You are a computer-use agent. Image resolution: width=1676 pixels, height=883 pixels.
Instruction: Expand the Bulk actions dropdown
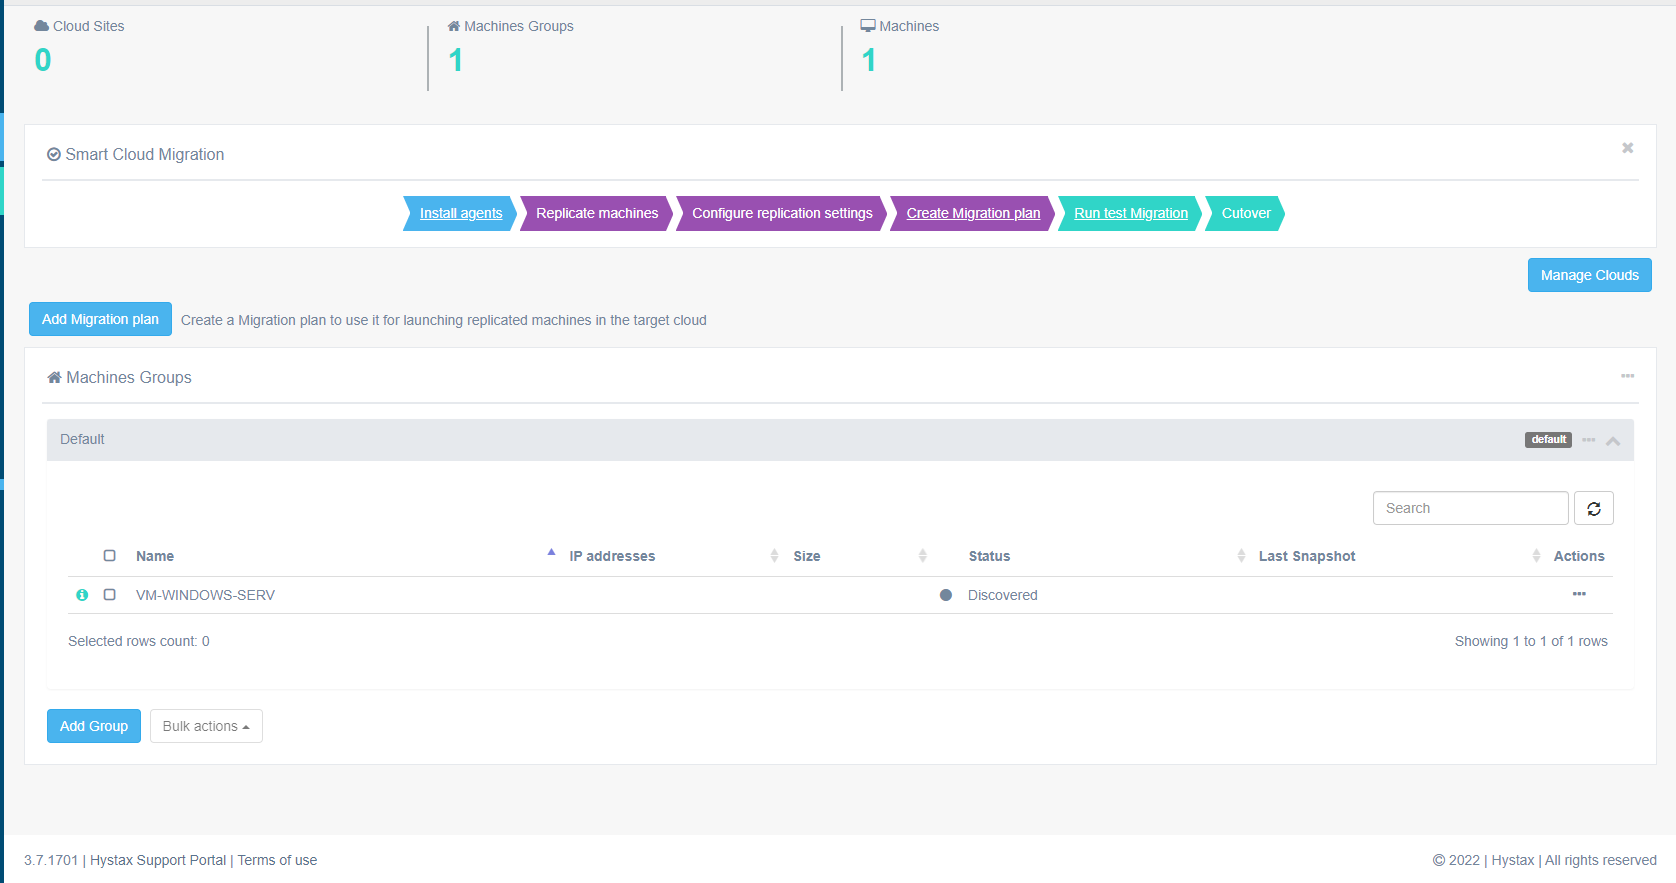(206, 726)
